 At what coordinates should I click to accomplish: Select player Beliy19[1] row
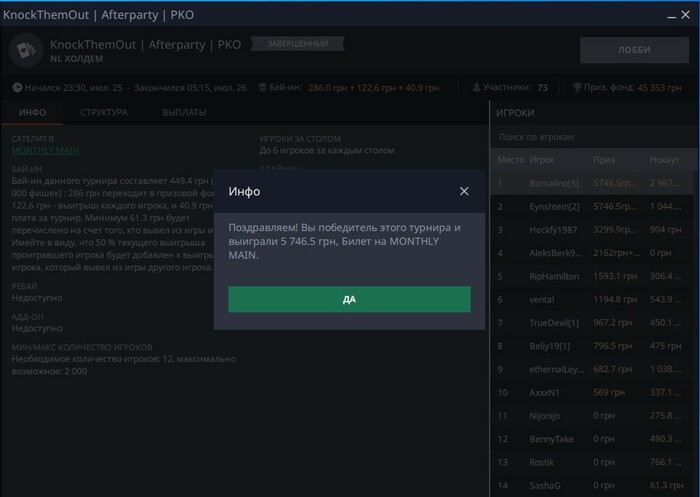[592, 346]
